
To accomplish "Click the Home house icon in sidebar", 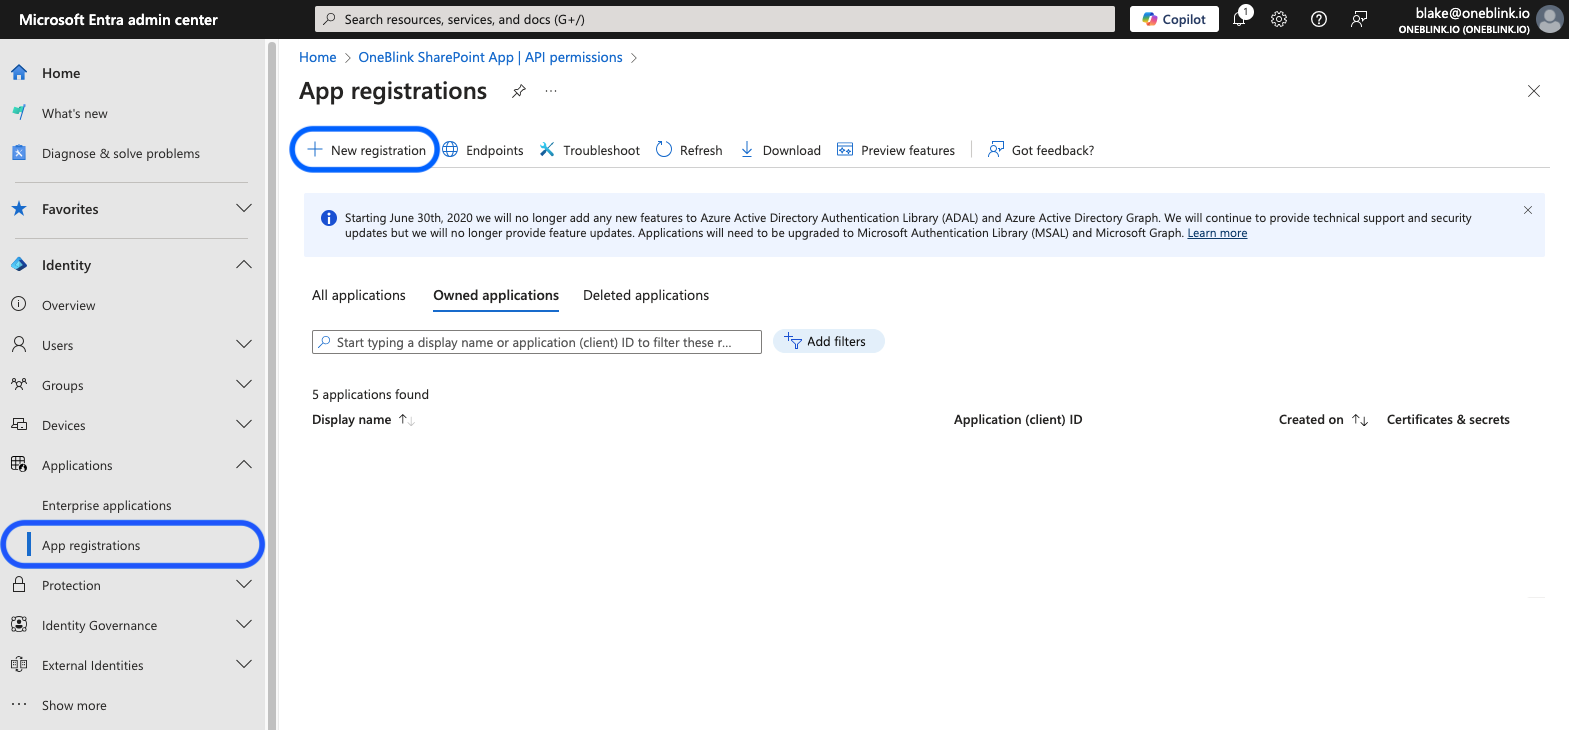I will click(x=19, y=72).
